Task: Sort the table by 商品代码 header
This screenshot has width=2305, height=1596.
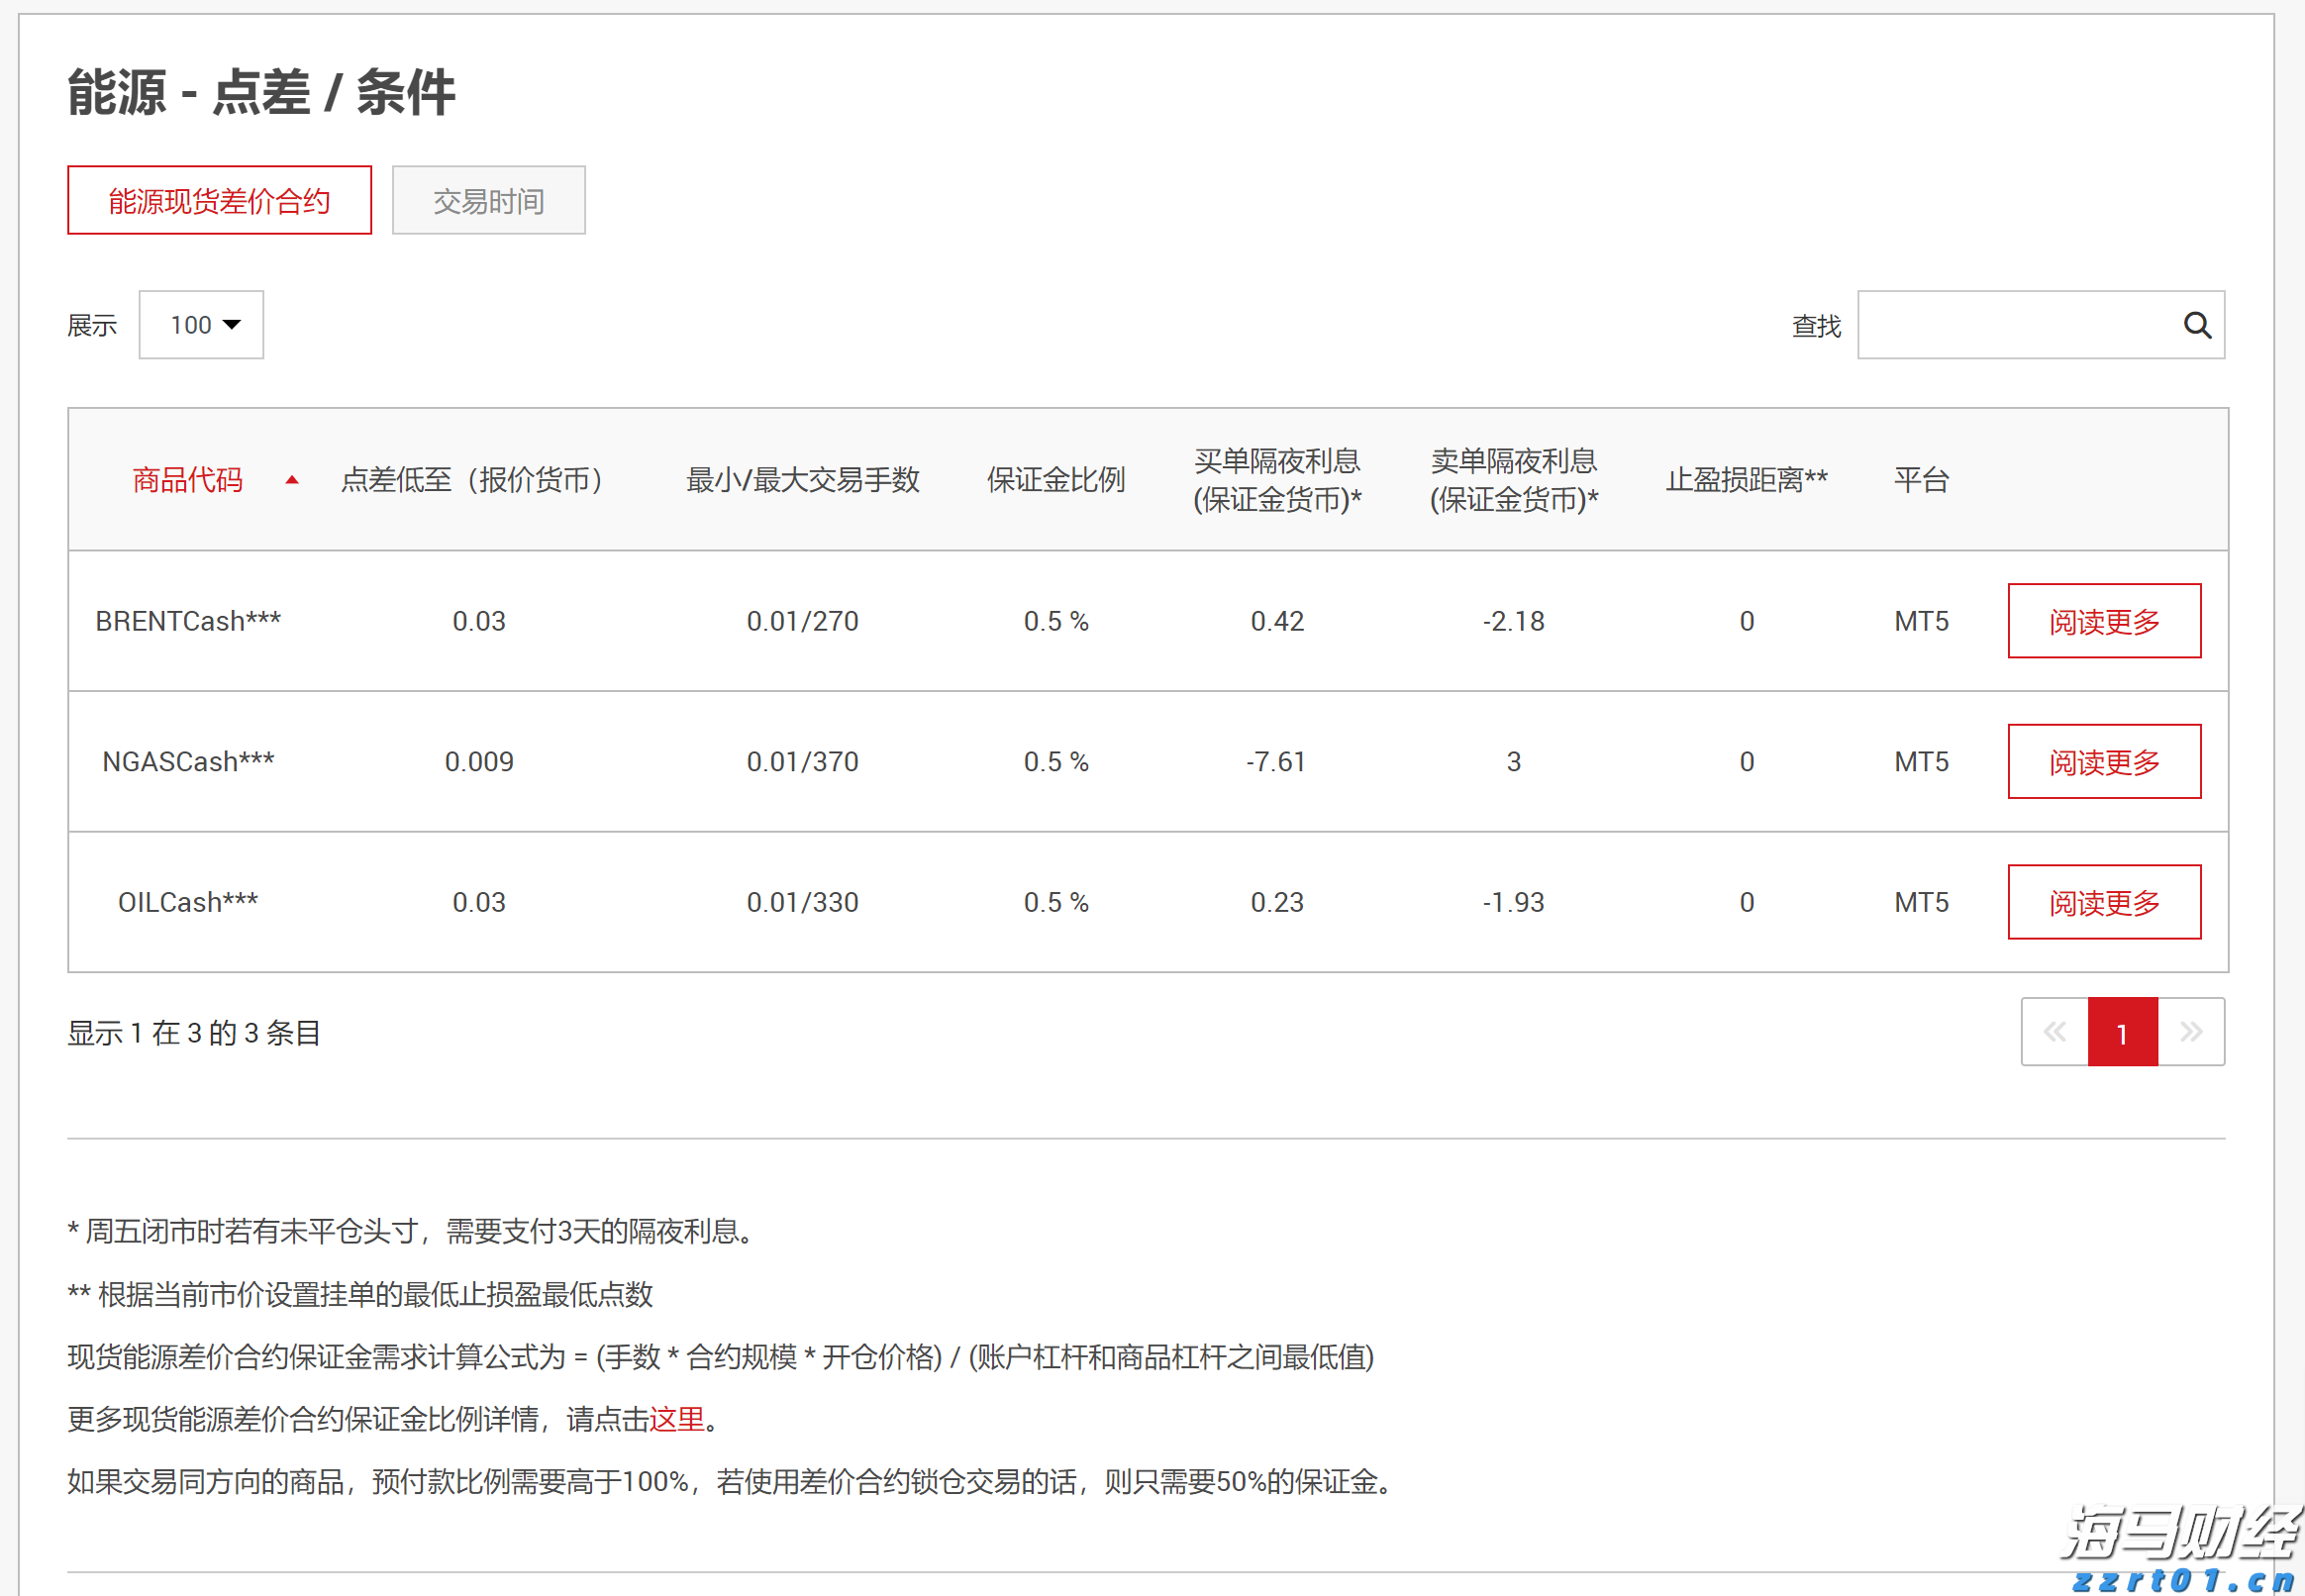Action: (x=188, y=481)
